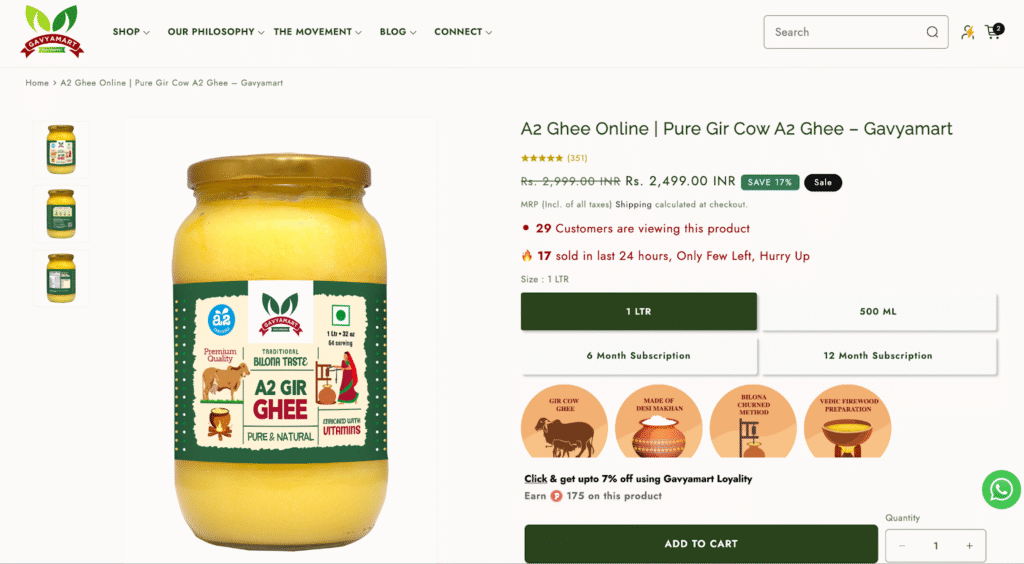Click the Made of Desi Makhan badge
1024x564 pixels.
click(x=658, y=421)
